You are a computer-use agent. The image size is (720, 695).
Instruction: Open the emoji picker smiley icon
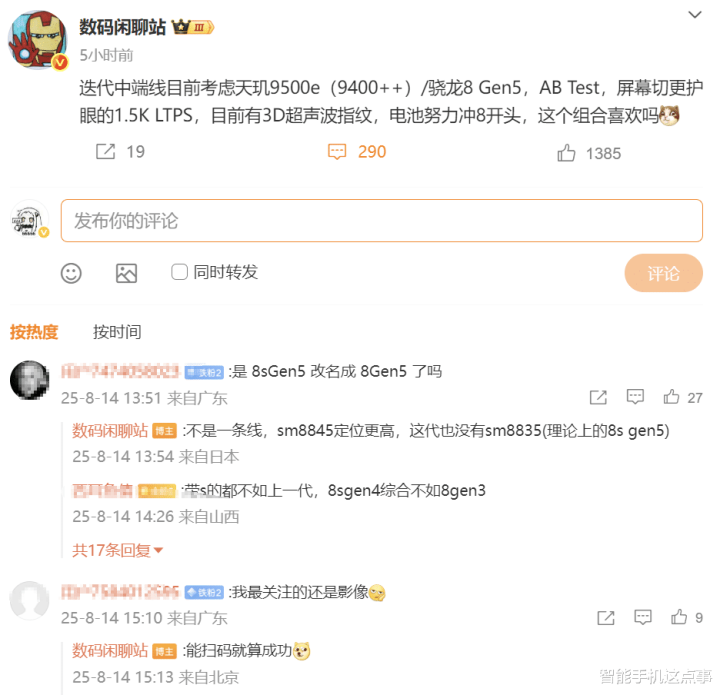71,273
